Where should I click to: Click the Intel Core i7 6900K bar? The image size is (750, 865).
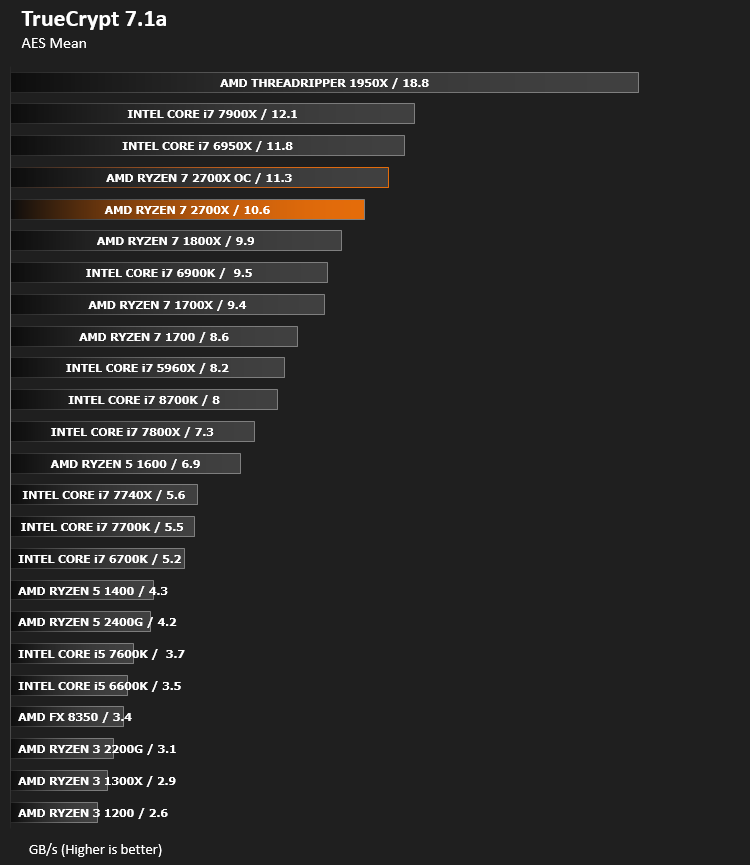169,273
